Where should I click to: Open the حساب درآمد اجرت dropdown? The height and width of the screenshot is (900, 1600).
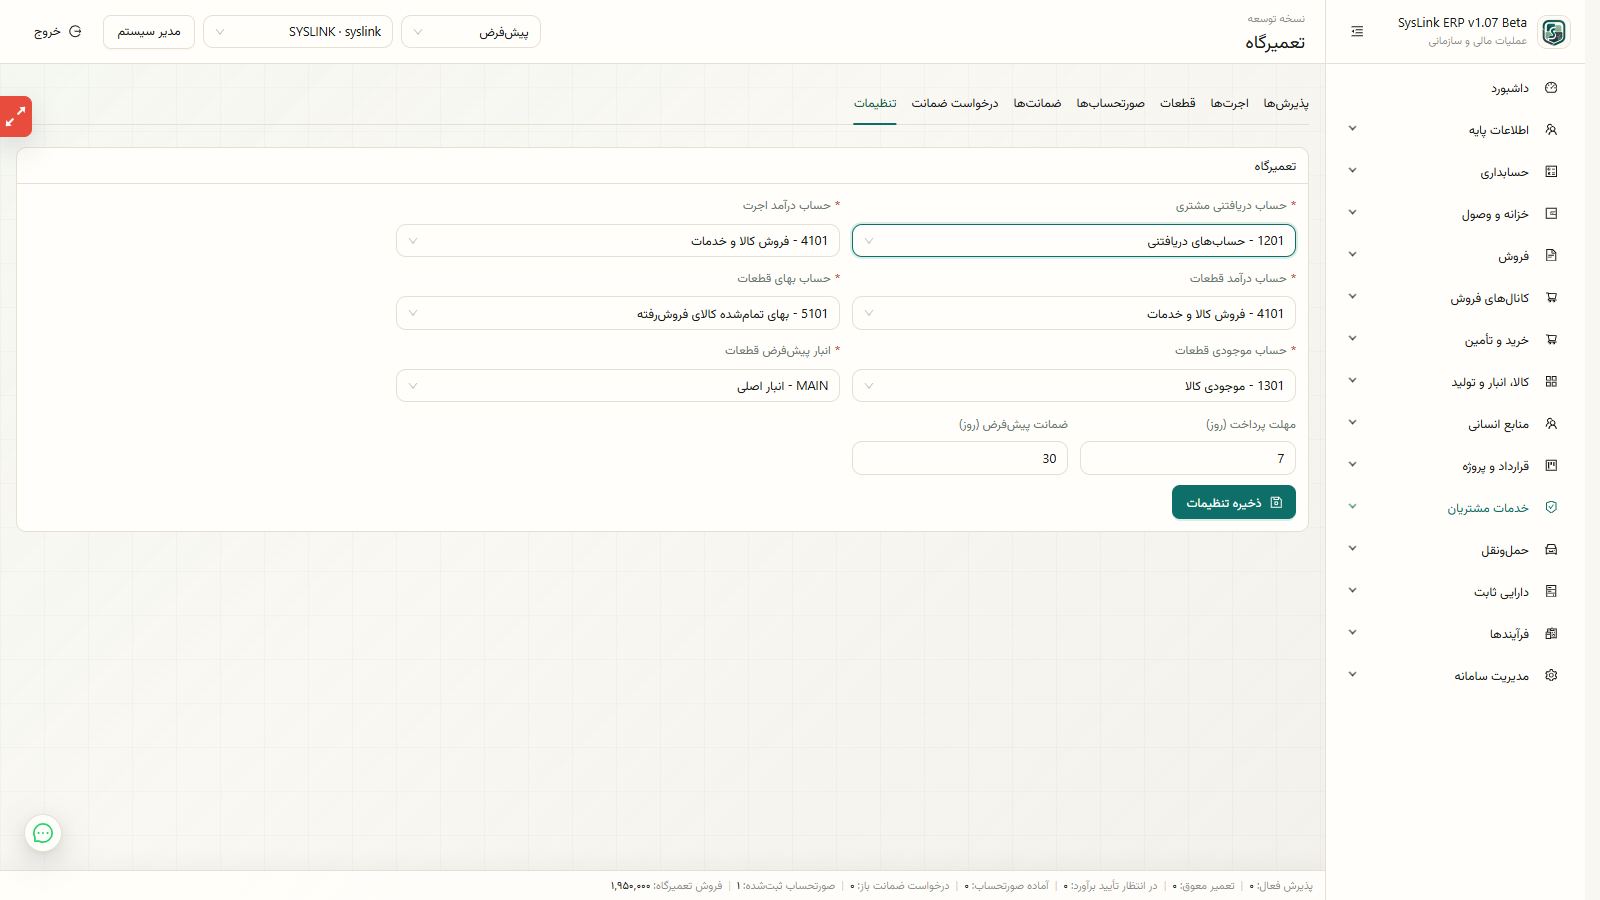(x=618, y=241)
